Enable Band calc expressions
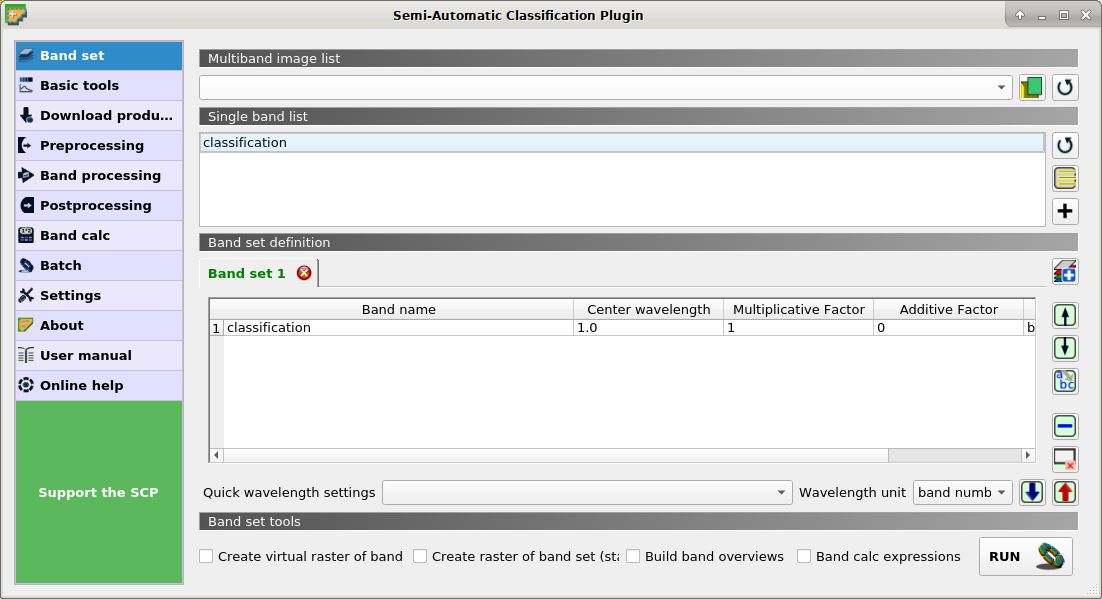The image size is (1102, 599). pyautogui.click(x=804, y=556)
